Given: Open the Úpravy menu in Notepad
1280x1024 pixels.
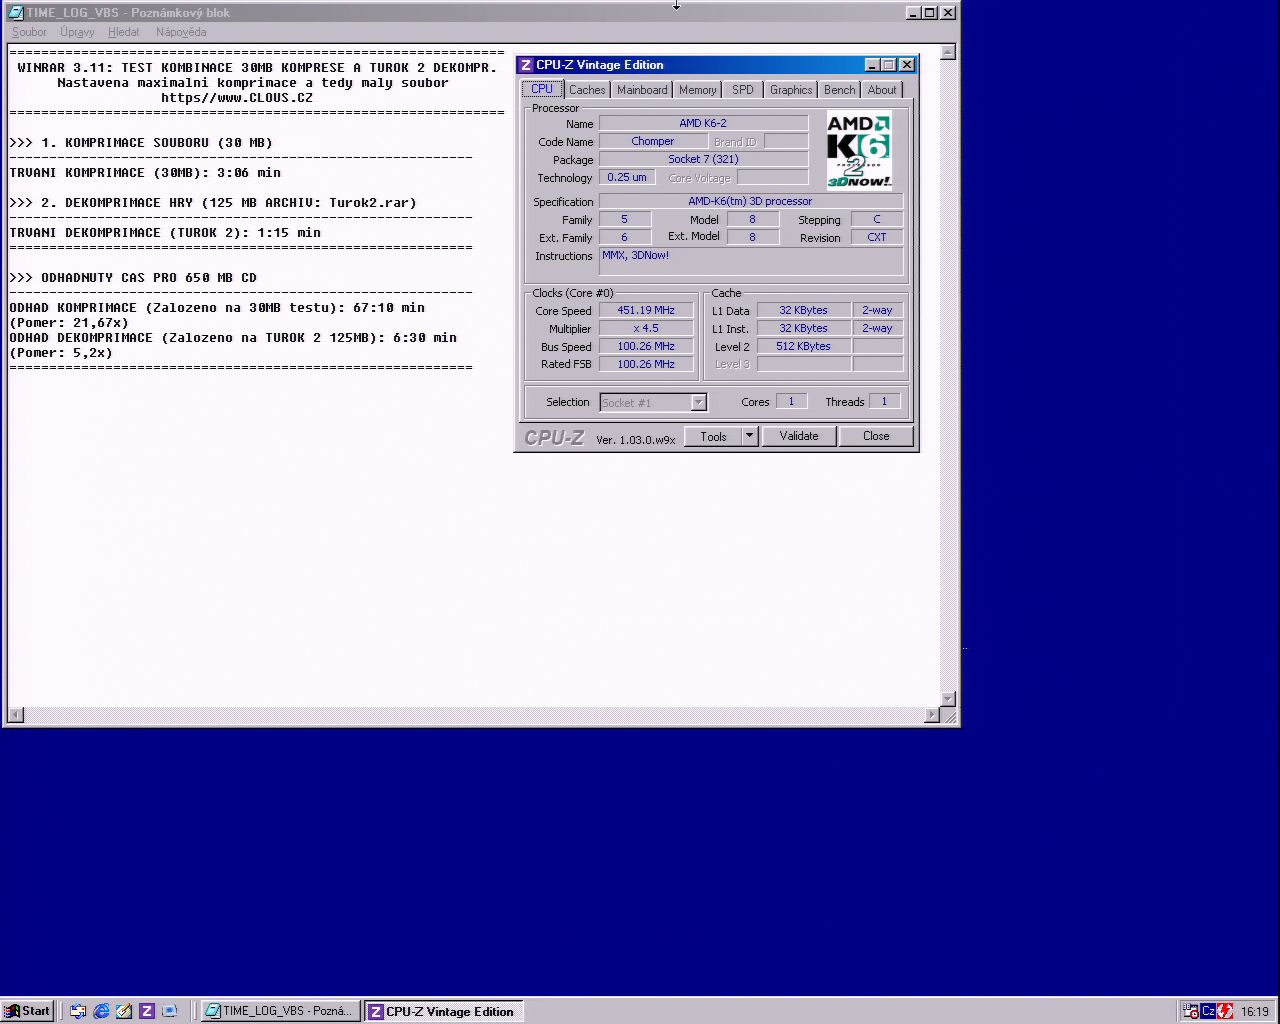Looking at the screenshot, I should point(77,32).
